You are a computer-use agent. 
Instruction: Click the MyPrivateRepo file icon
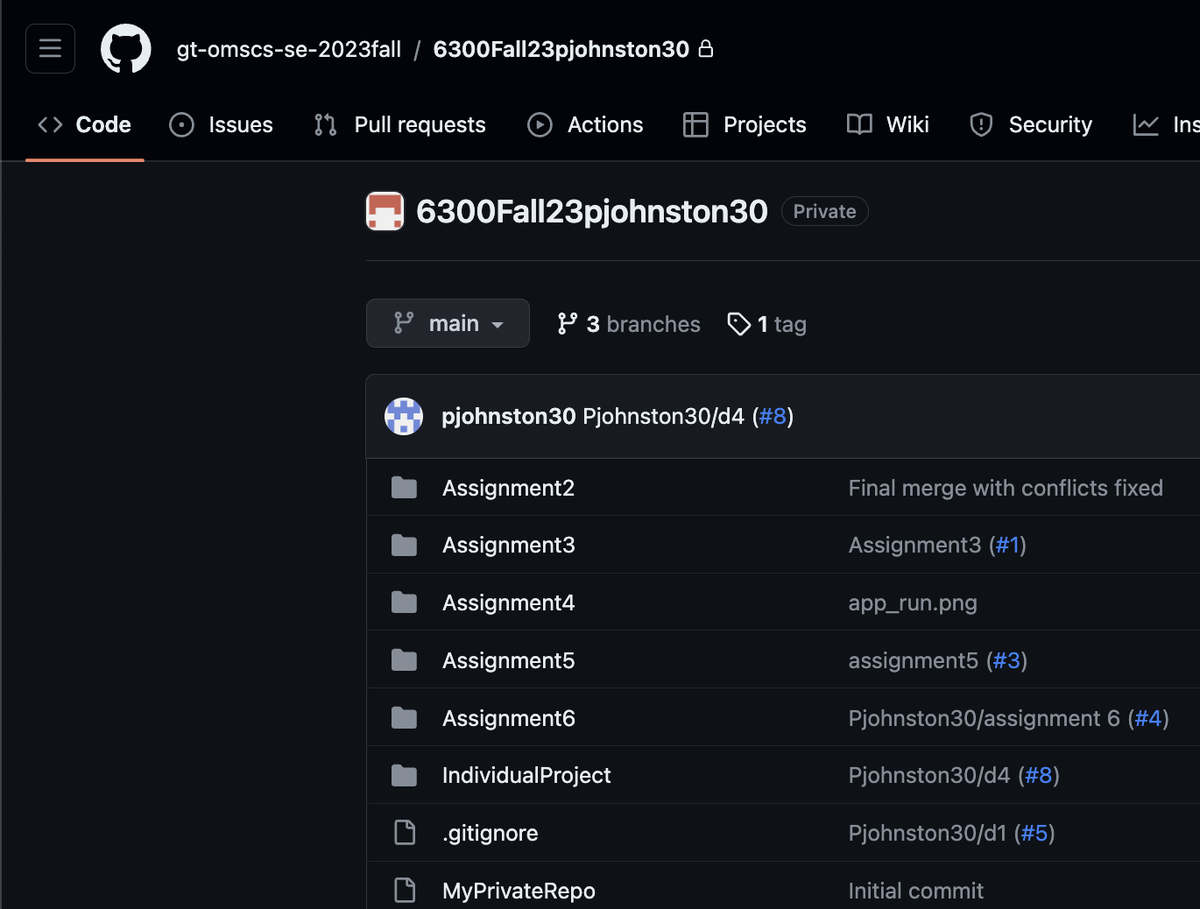point(404,890)
